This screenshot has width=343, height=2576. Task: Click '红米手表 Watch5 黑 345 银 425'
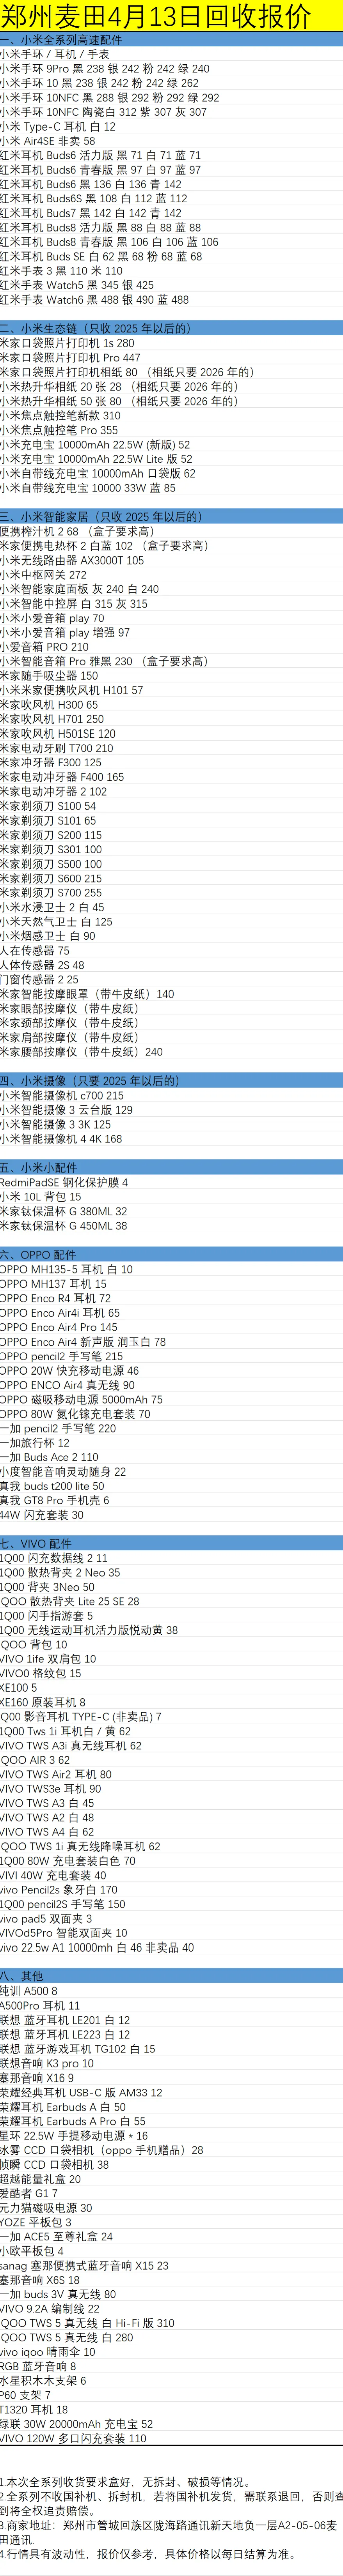tap(77, 285)
